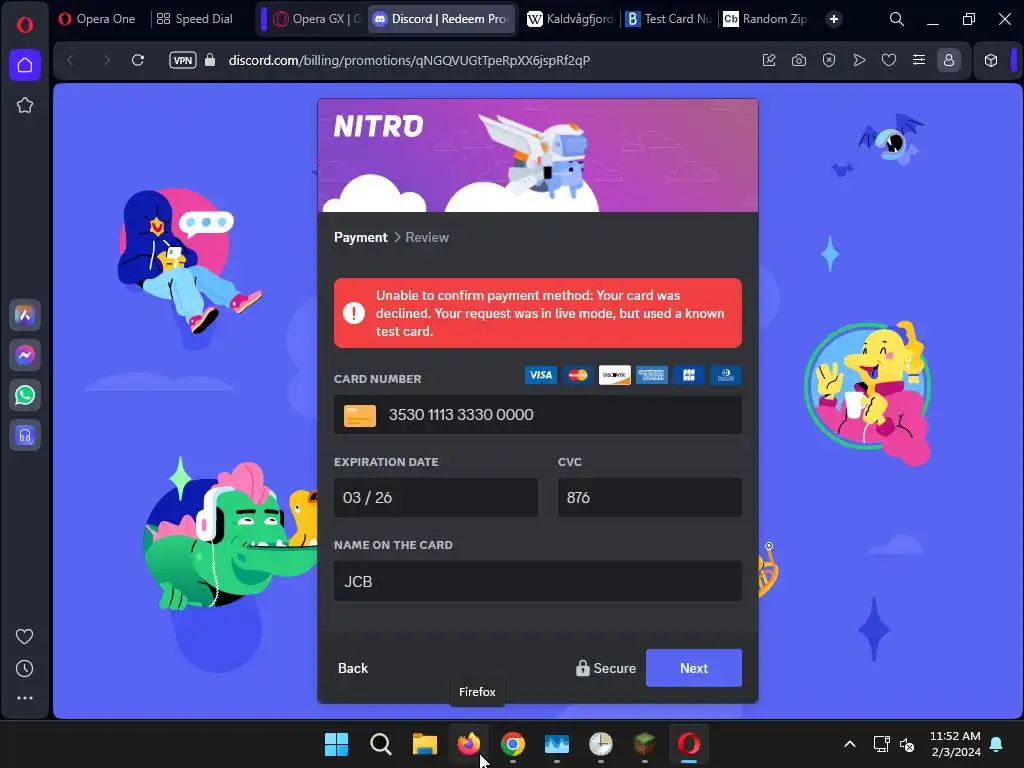Click the American Express logo

[x=652, y=375]
